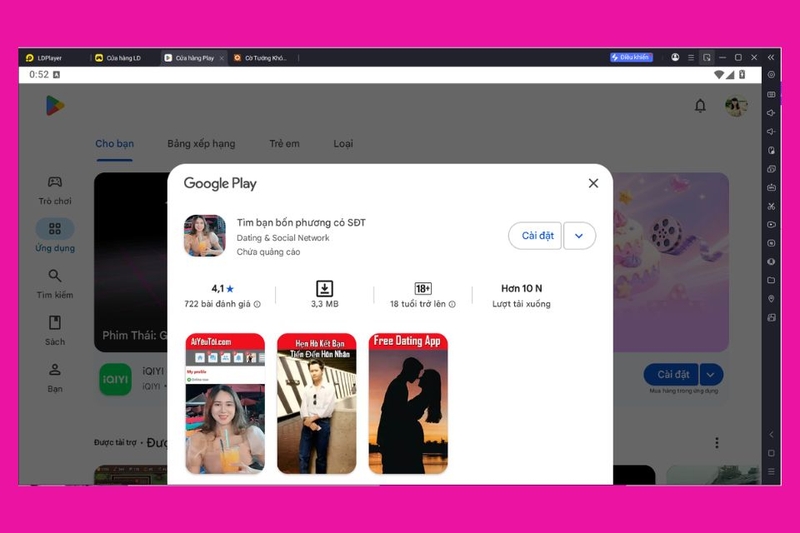Image resolution: width=800 pixels, height=533 pixels.
Task: Click the background blue Cài đặt button for iQIYI
Action: pyautogui.click(x=671, y=374)
